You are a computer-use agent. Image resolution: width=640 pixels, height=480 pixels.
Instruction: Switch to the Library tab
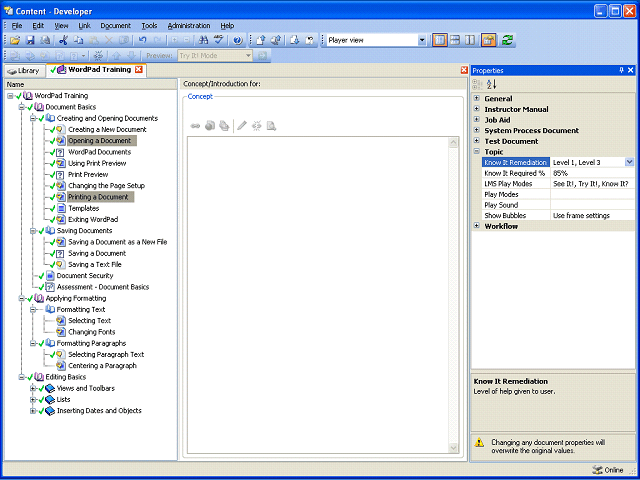tap(24, 71)
